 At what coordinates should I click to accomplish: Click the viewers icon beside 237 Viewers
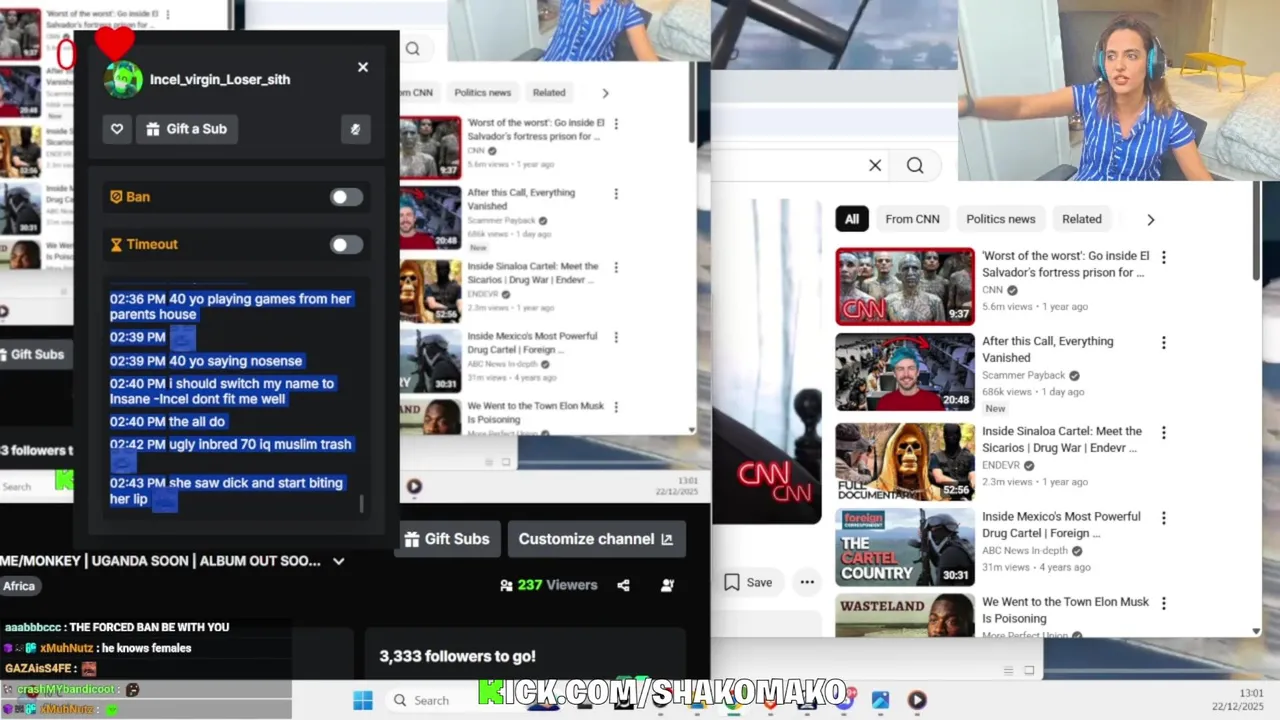[506, 585]
